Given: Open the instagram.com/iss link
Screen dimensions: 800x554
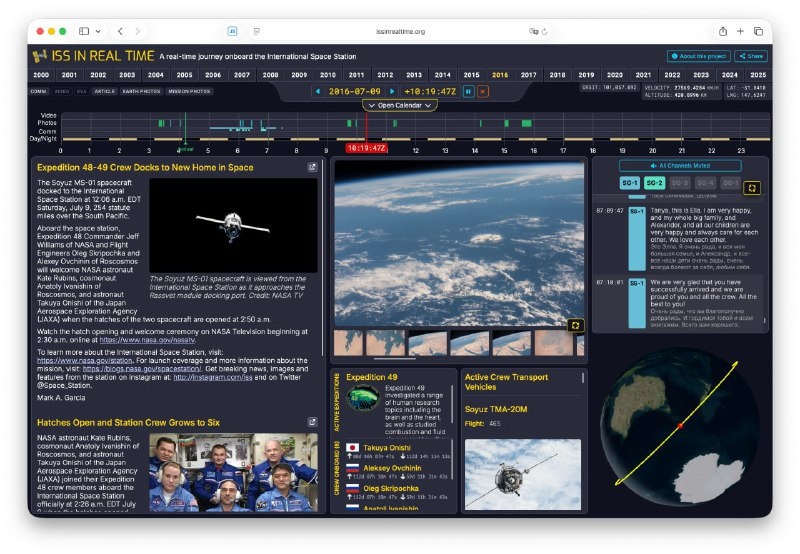Looking at the screenshot, I should pos(213,377).
